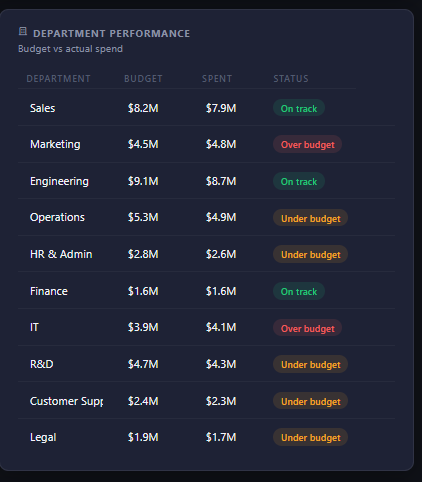Open the Operations department row
The image size is (422, 482).
(x=206, y=217)
